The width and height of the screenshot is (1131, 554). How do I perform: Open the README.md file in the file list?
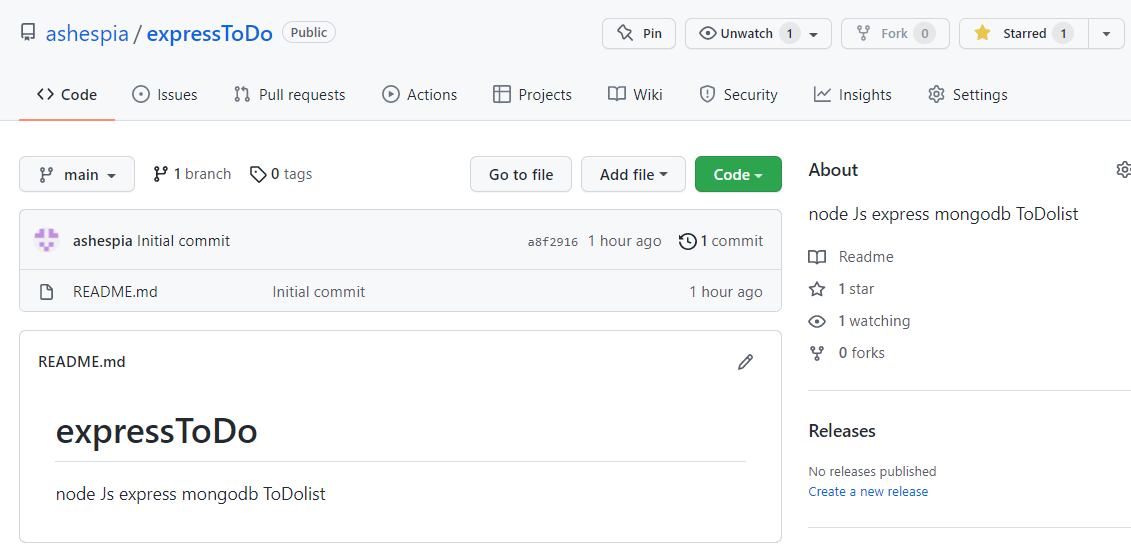click(115, 291)
